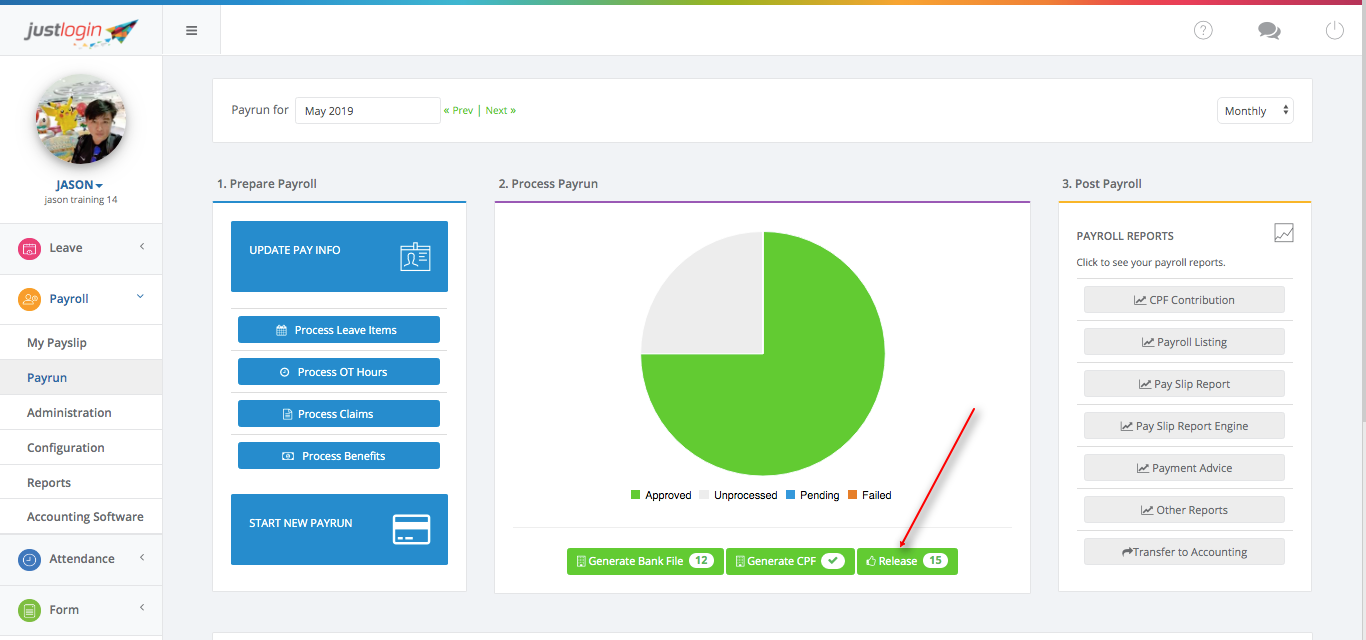
Task: Click the justlogin logo
Action: pos(81,33)
